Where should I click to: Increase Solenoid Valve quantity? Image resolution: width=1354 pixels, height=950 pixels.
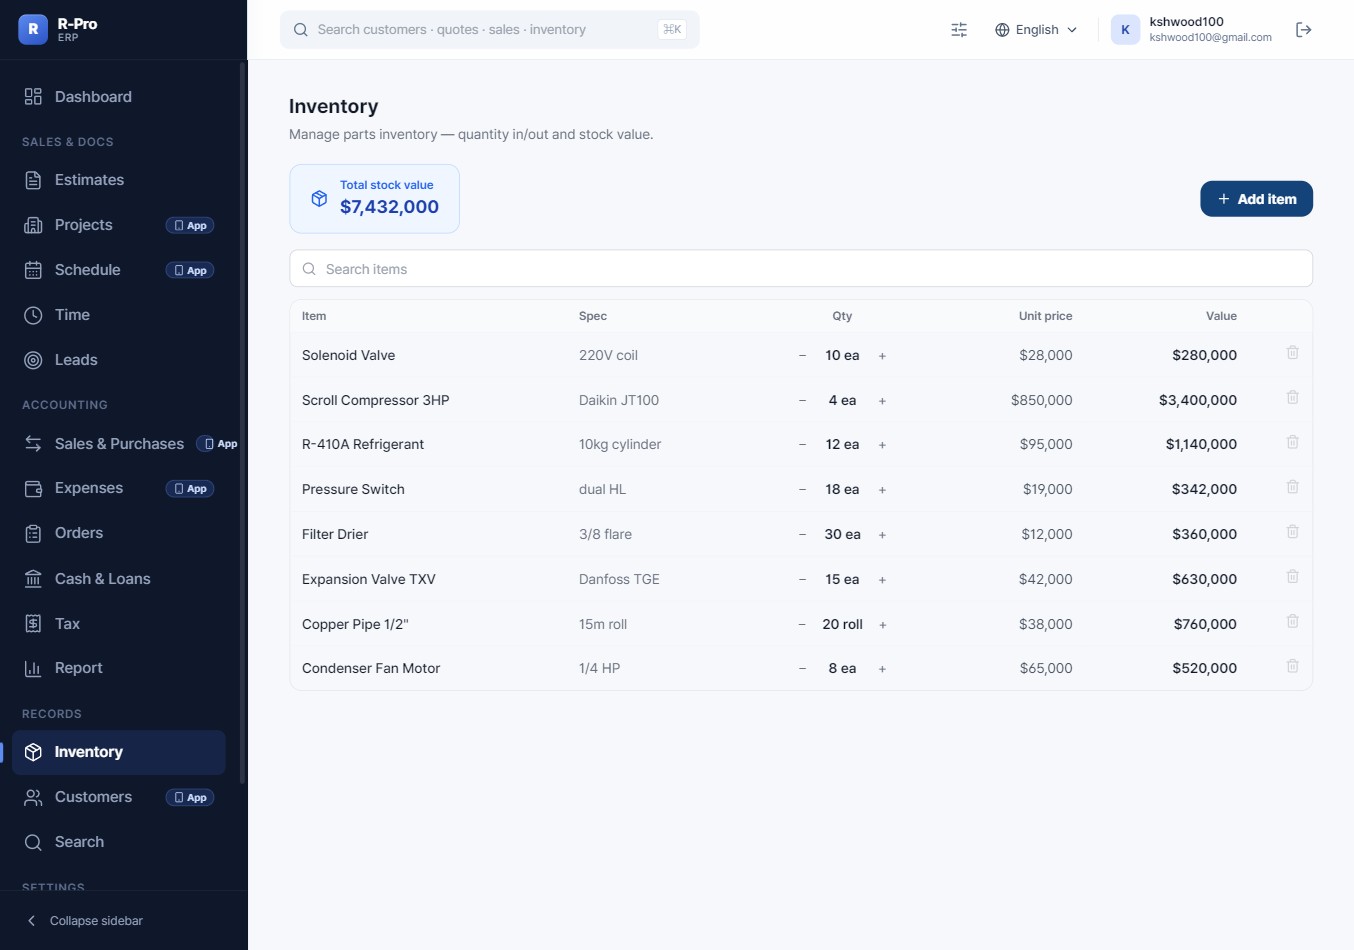(882, 356)
